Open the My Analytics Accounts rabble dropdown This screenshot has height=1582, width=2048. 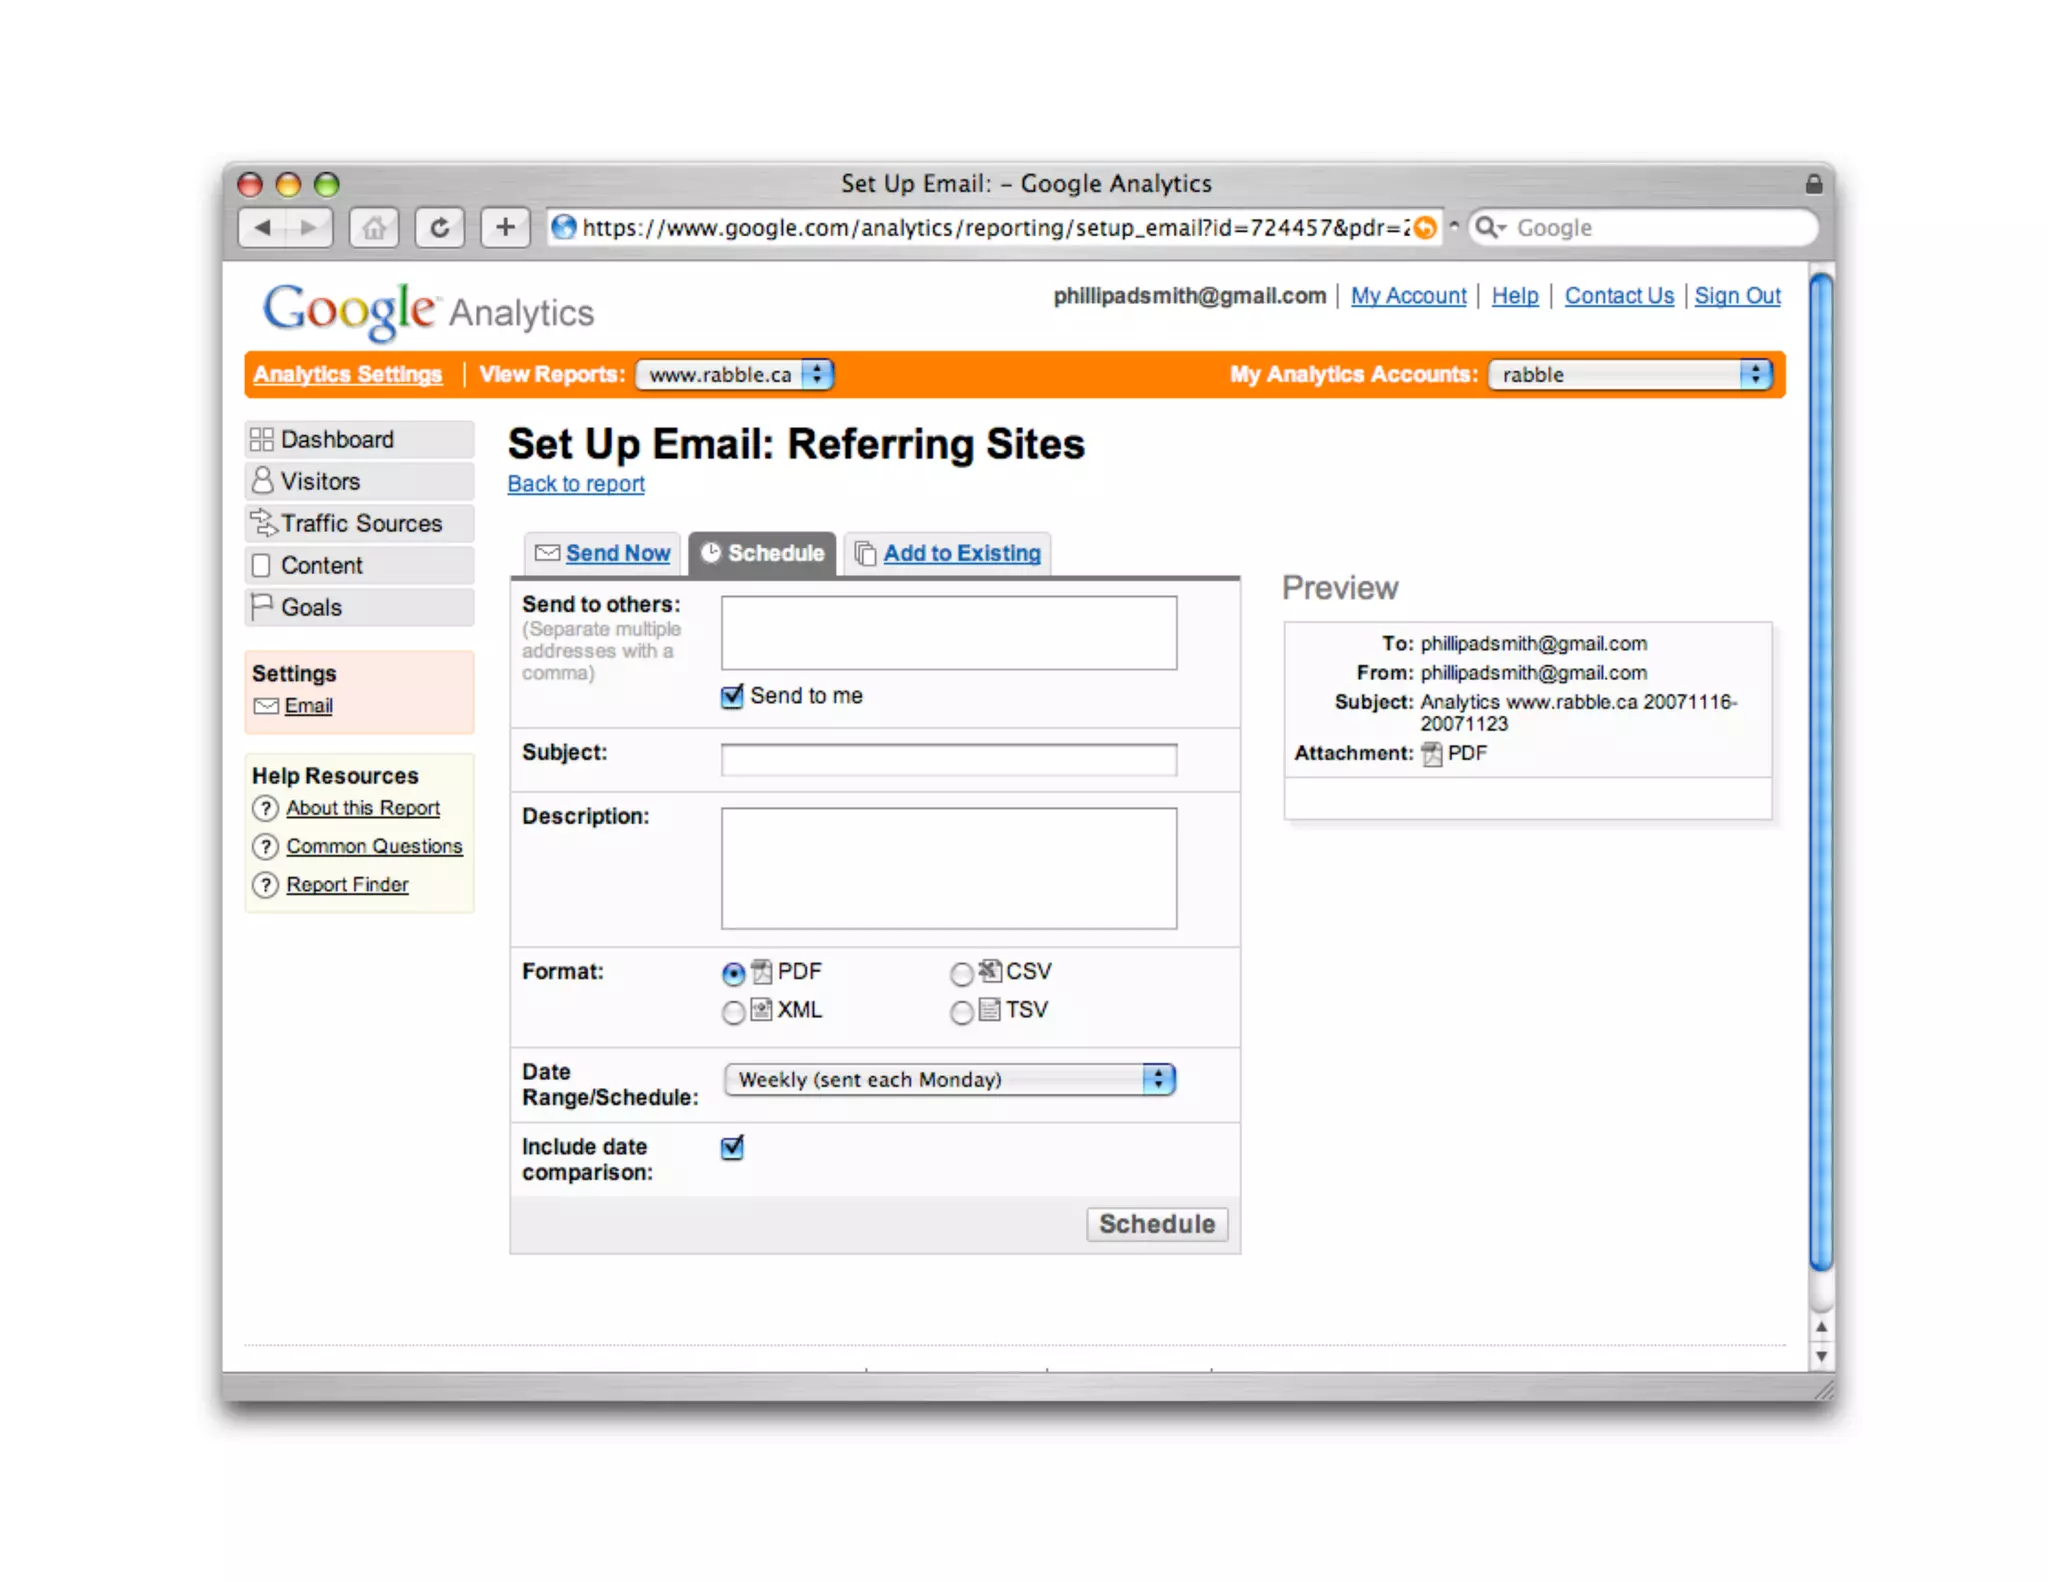(x=1630, y=375)
